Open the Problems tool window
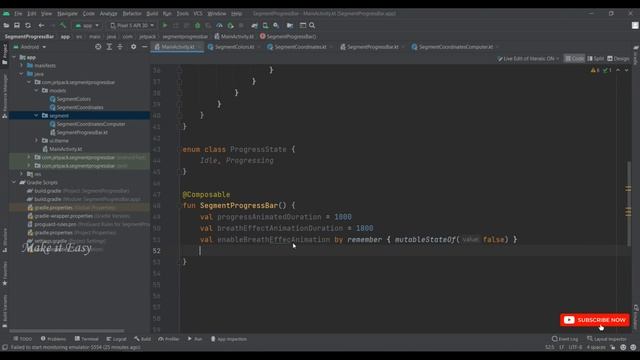This screenshot has height=360, width=640. click(x=53, y=339)
